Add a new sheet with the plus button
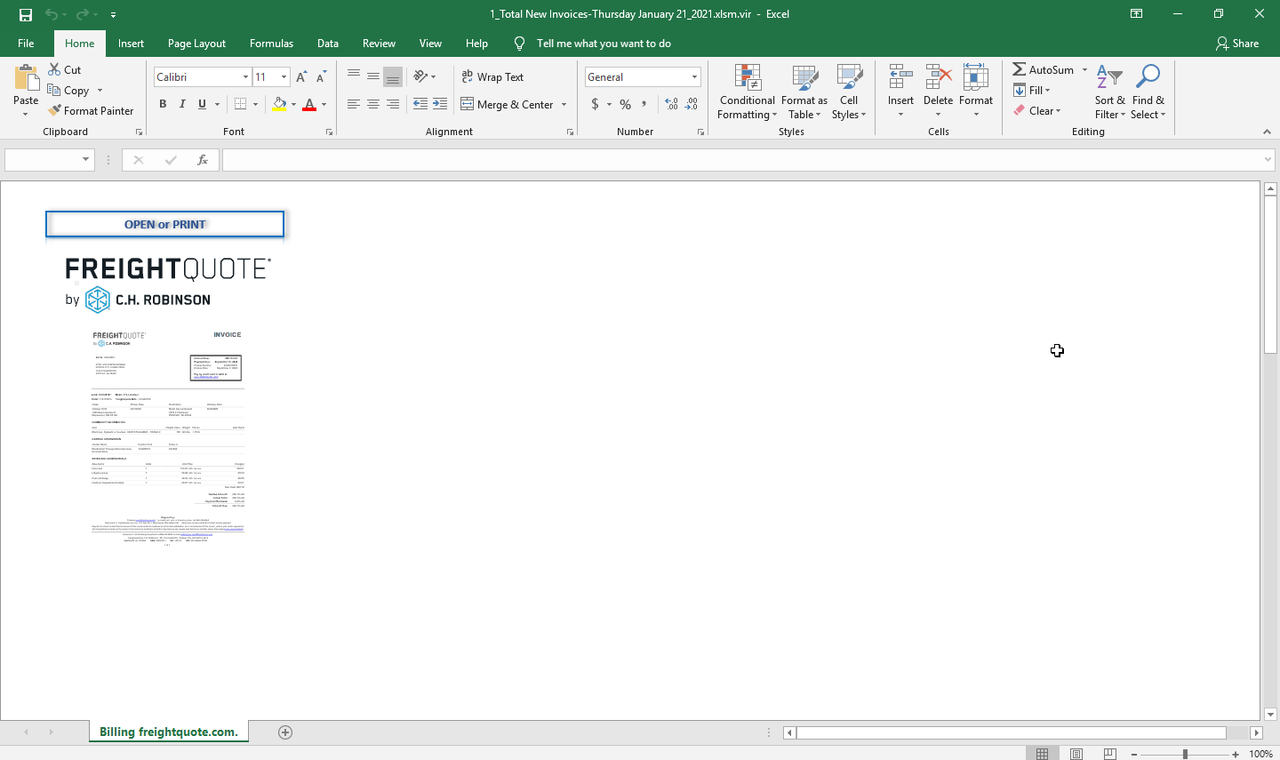Image resolution: width=1280 pixels, height=760 pixels. point(285,732)
